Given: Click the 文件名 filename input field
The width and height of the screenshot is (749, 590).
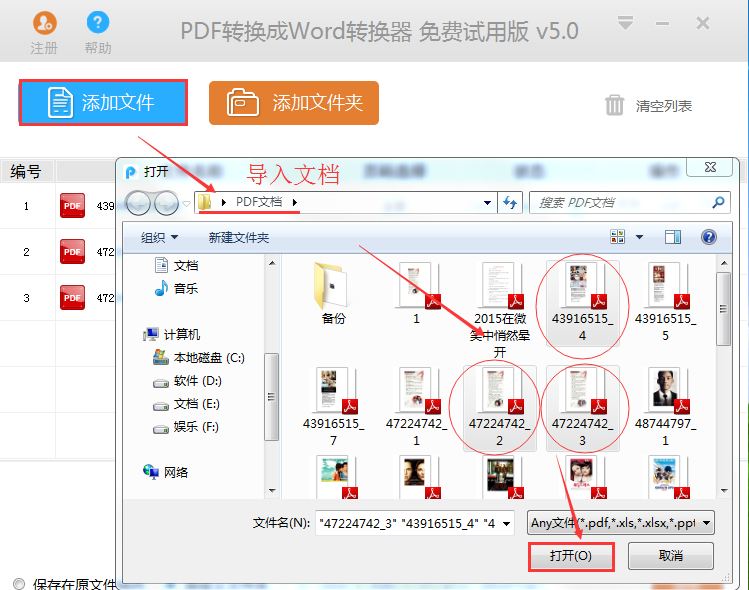Looking at the screenshot, I should click(407, 523).
